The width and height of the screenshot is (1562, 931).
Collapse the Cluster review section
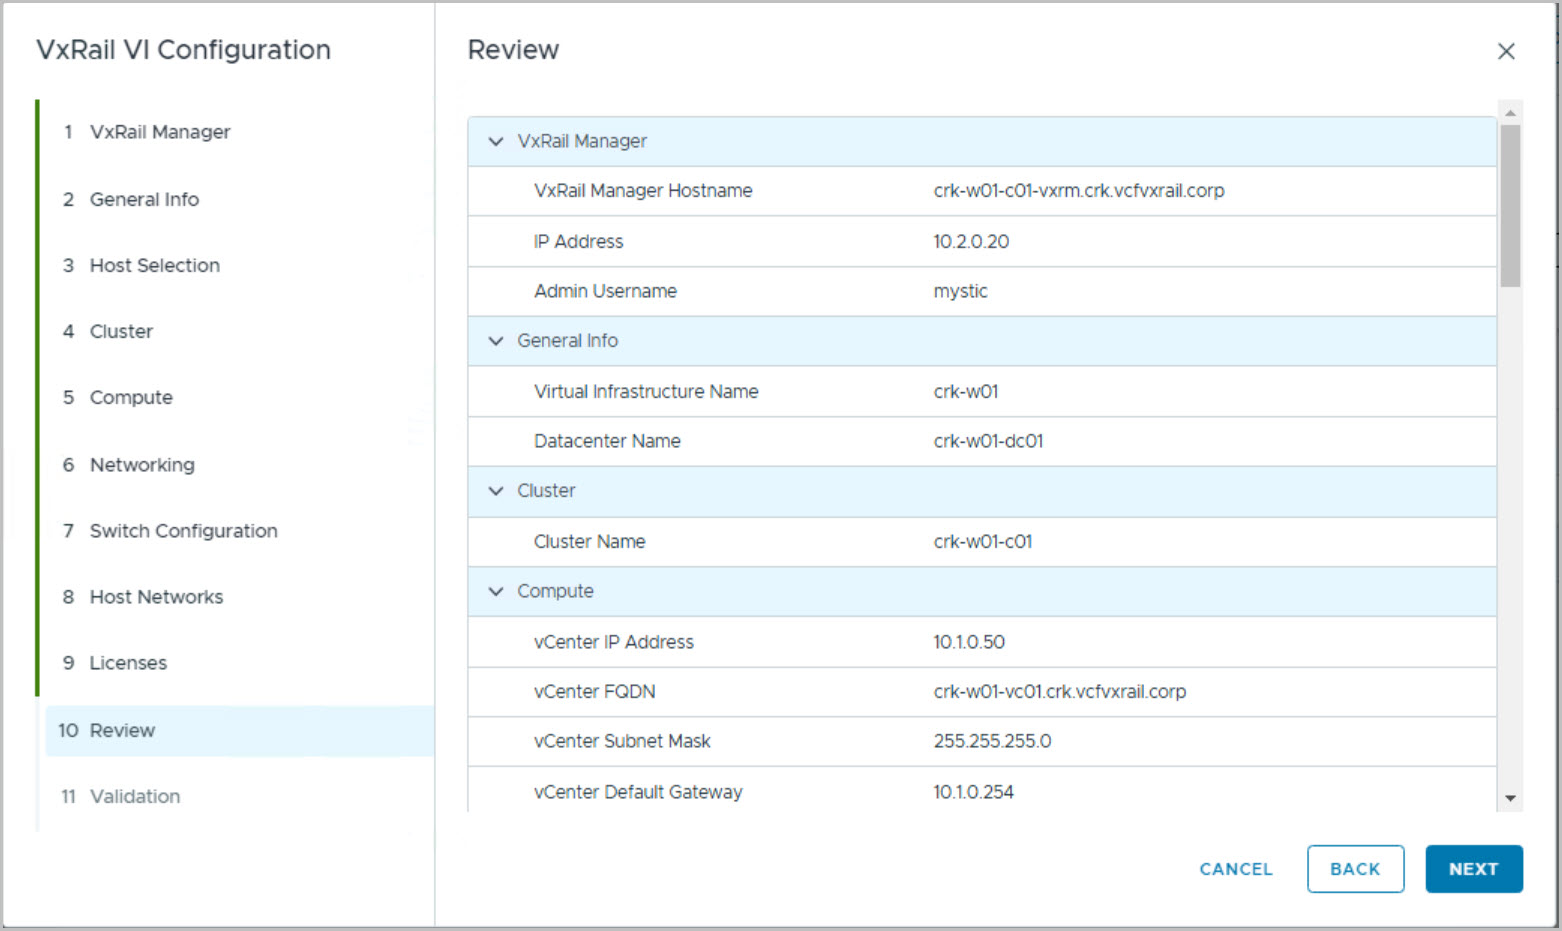(x=496, y=491)
